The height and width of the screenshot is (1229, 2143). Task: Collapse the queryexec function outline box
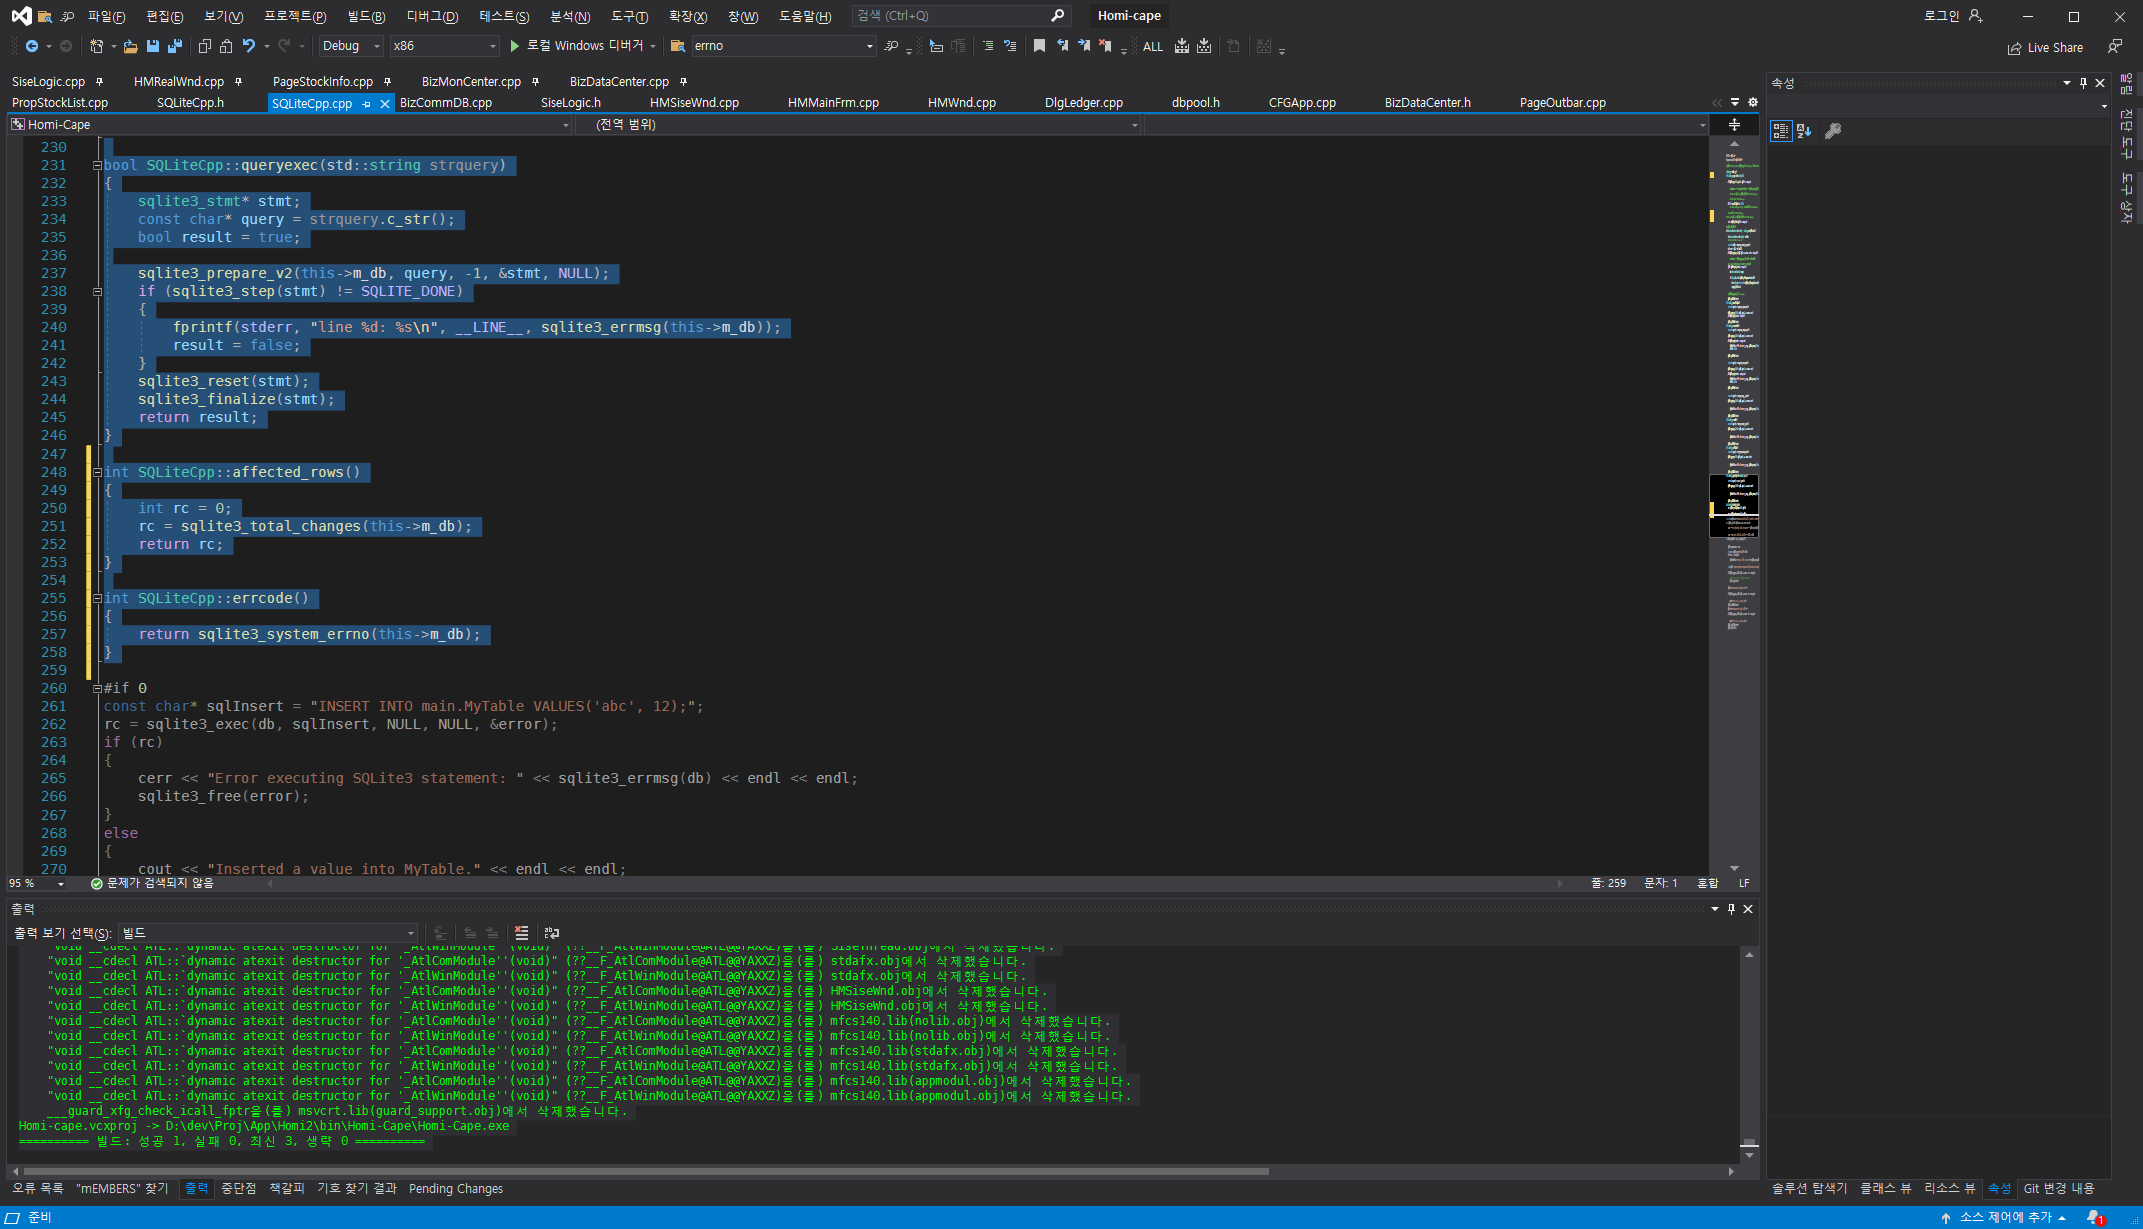97,166
